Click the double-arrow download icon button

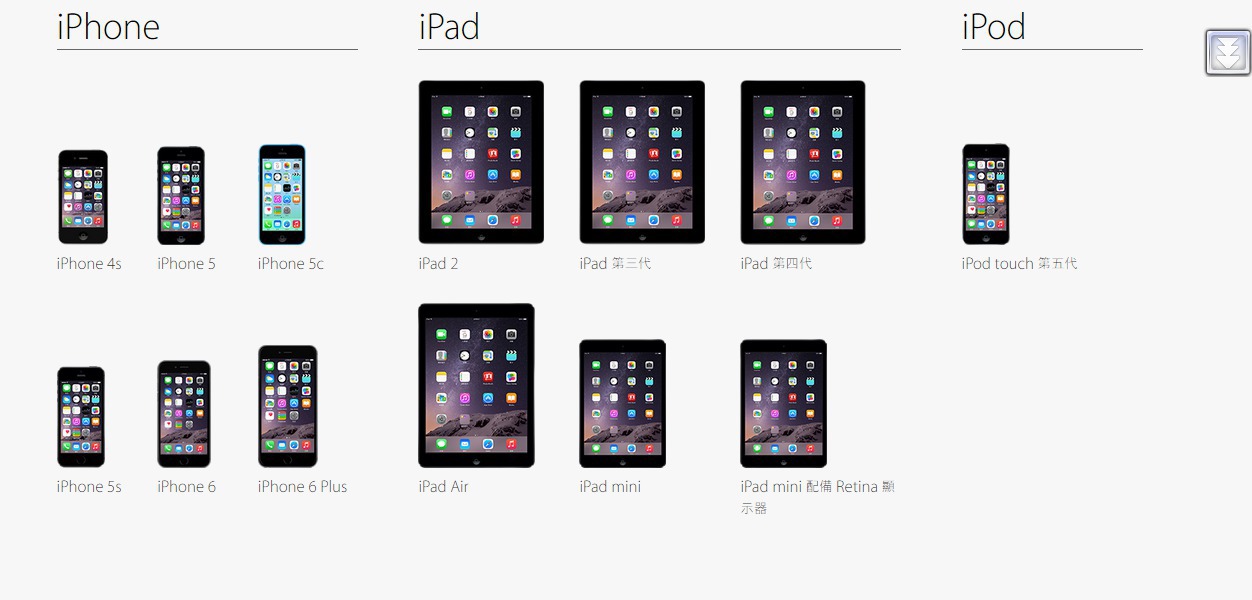[1228, 52]
